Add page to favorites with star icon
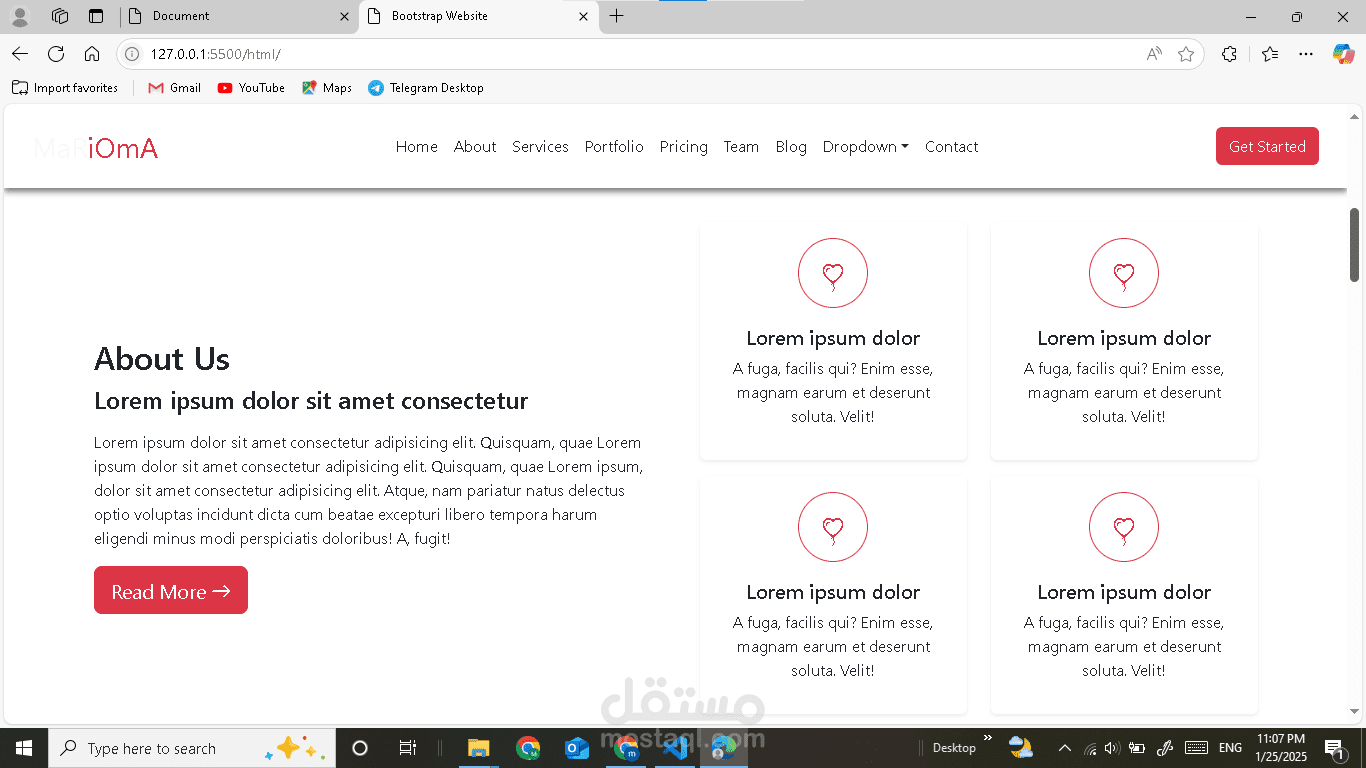The height and width of the screenshot is (768, 1366). click(1186, 54)
